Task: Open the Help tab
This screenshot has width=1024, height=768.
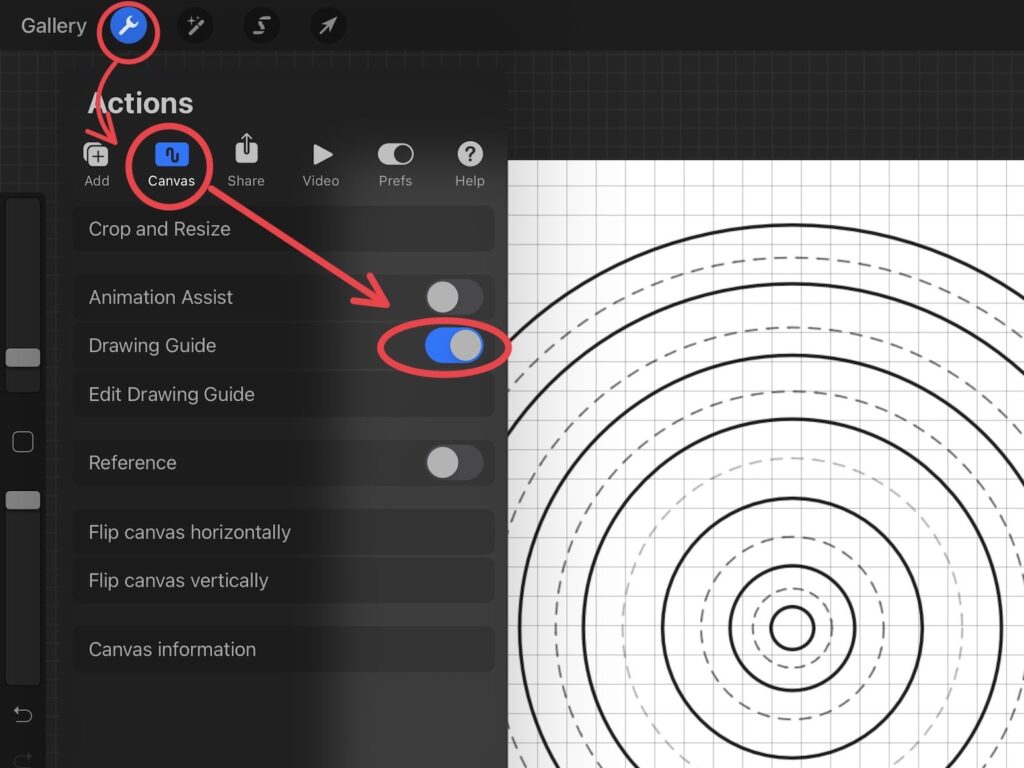Action: tap(470, 165)
